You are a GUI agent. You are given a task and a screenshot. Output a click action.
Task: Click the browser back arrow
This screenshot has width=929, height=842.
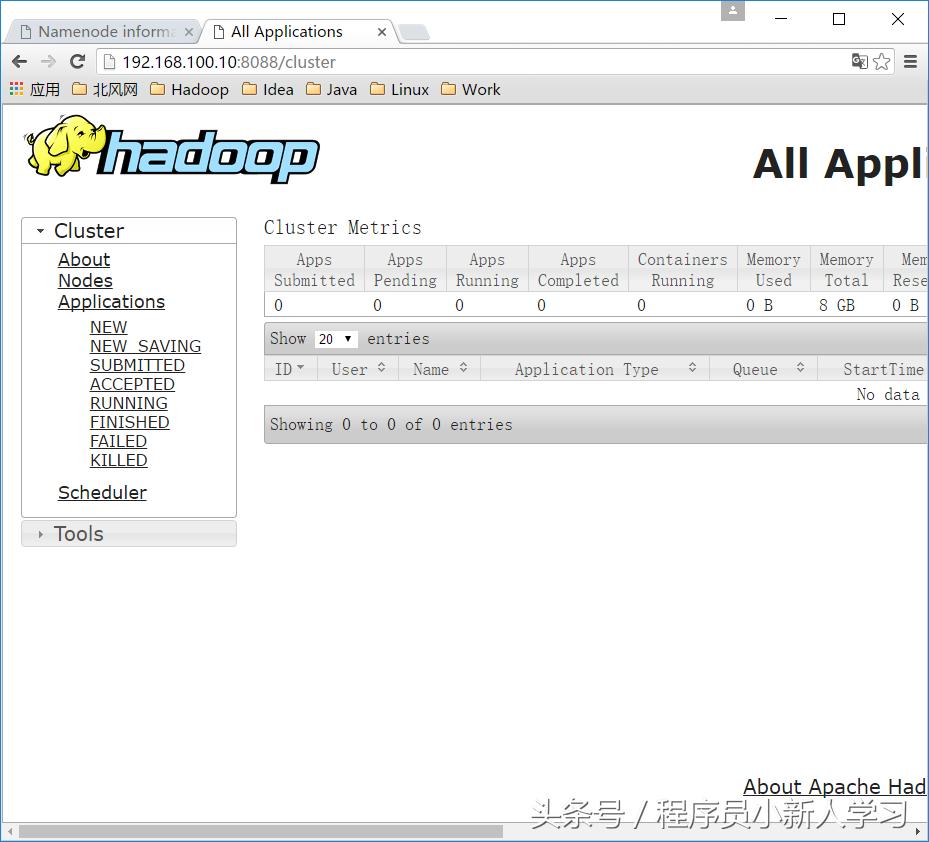(20, 62)
